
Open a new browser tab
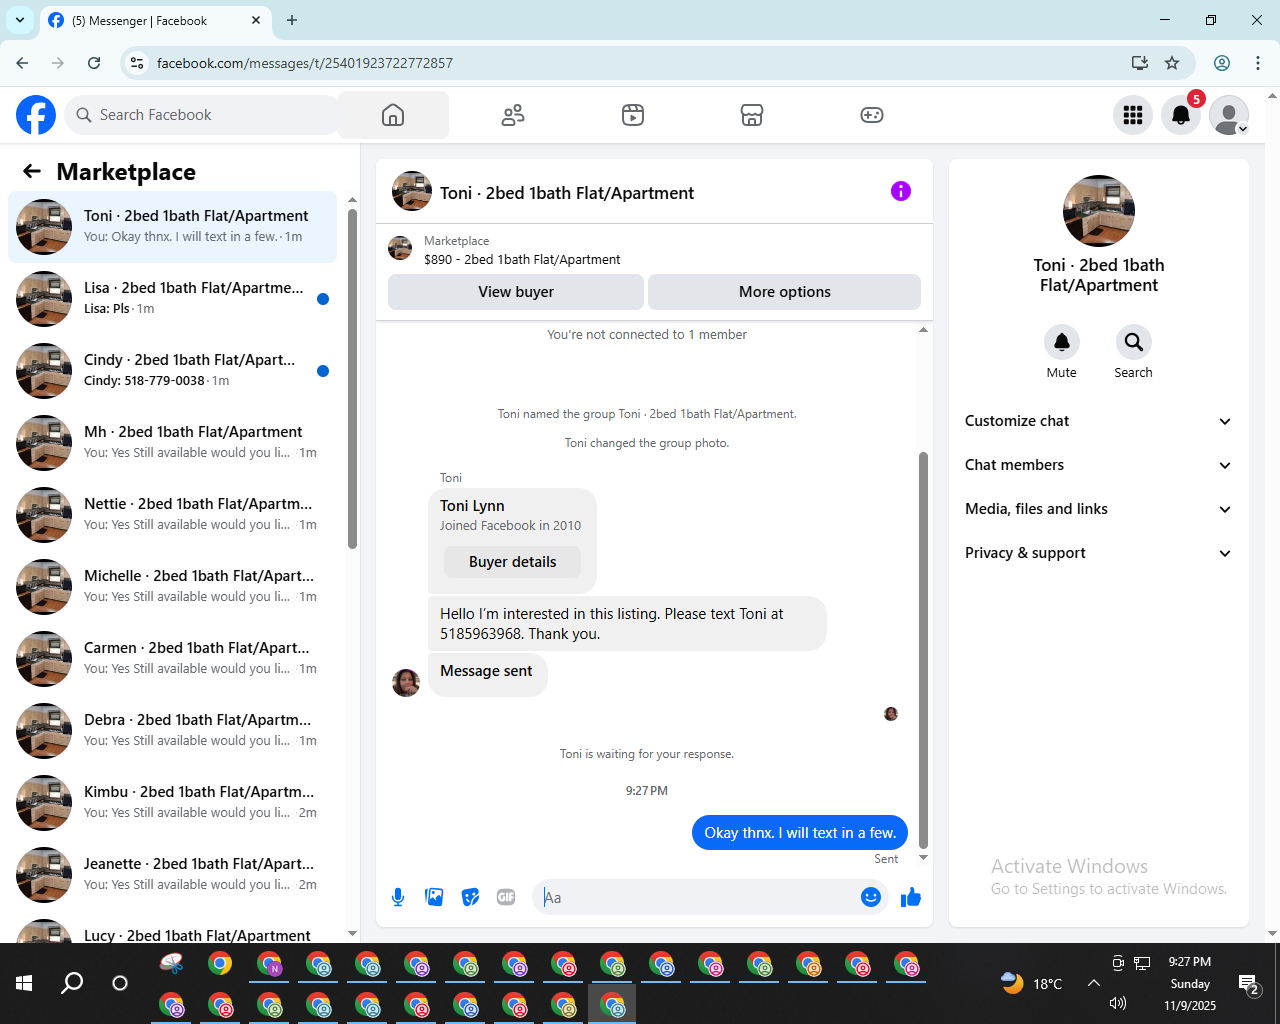point(292,20)
